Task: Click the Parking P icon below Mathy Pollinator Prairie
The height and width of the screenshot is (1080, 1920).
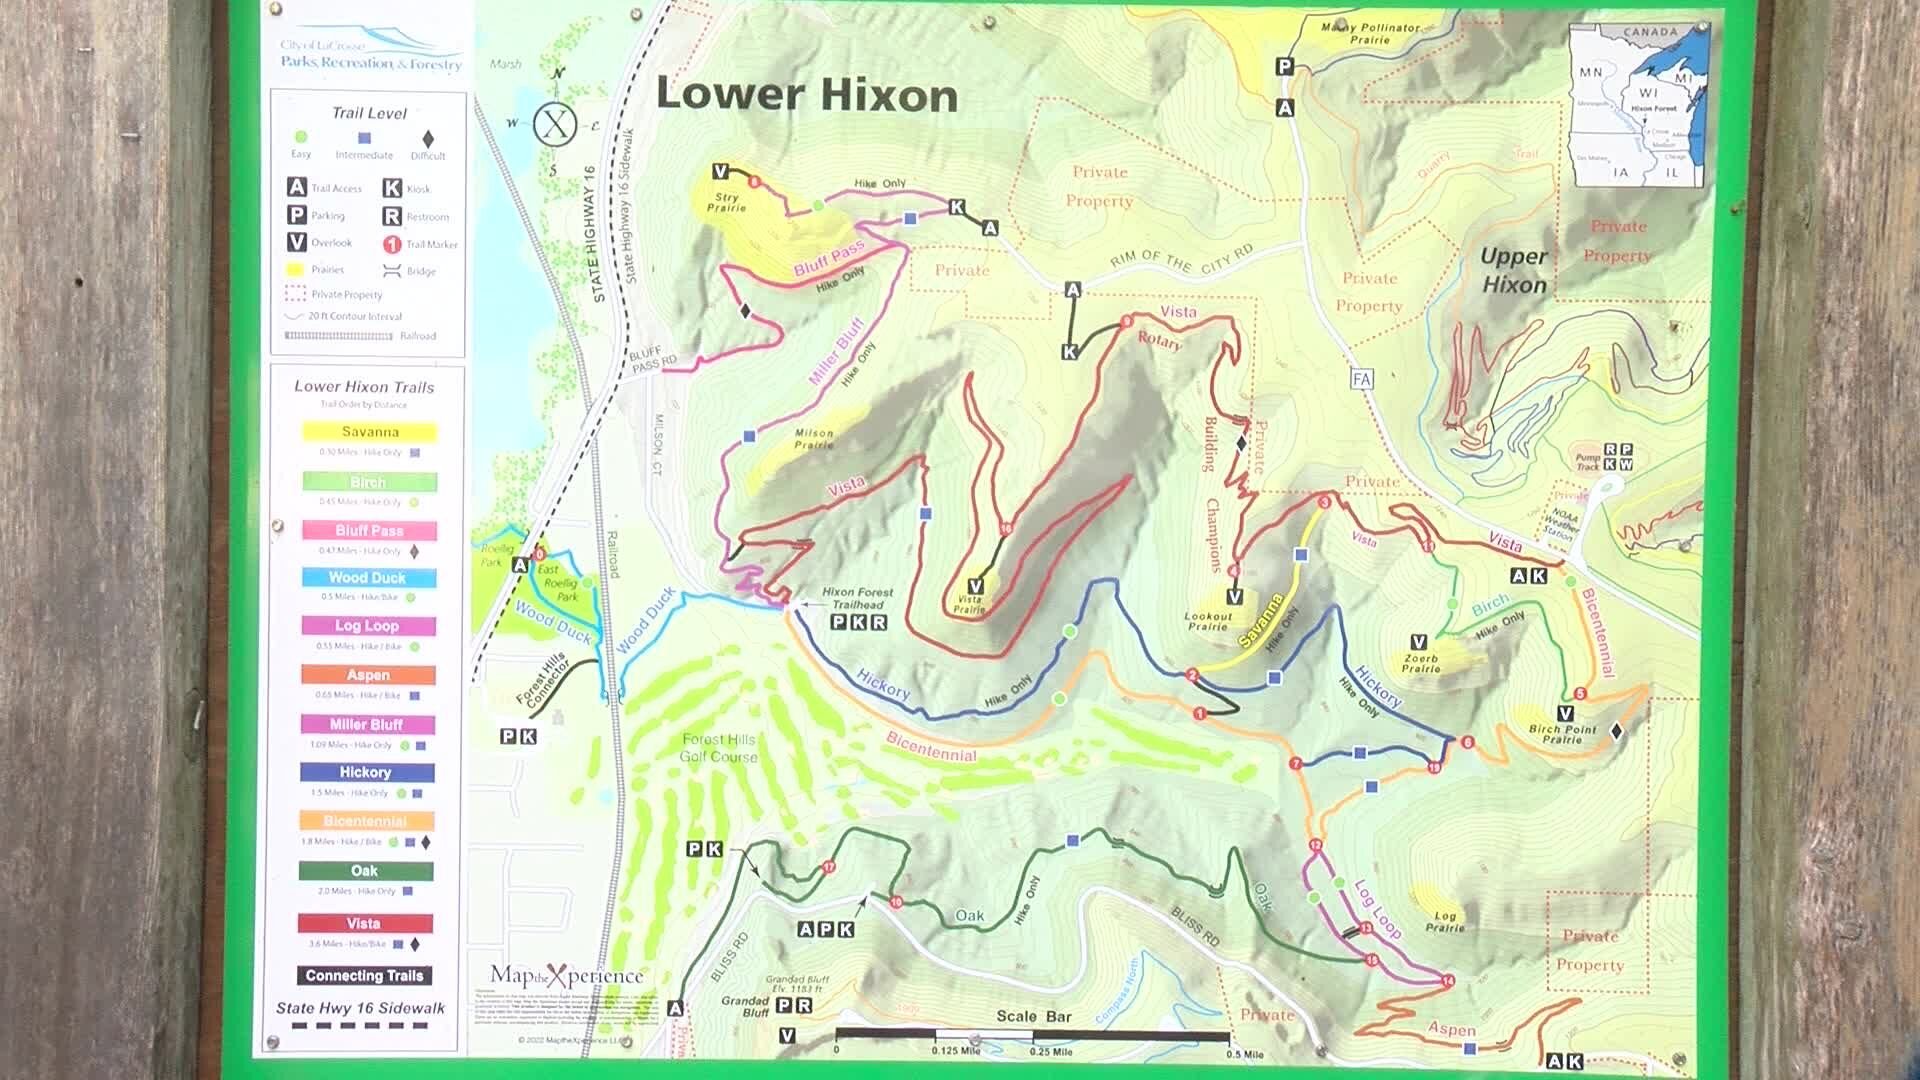Action: click(x=1285, y=67)
